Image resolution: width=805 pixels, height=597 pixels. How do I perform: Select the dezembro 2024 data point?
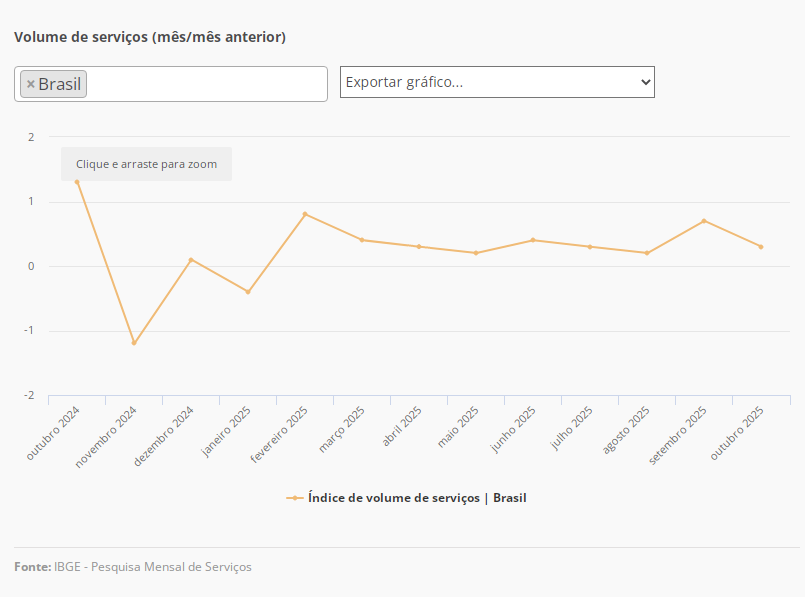[x=191, y=260]
